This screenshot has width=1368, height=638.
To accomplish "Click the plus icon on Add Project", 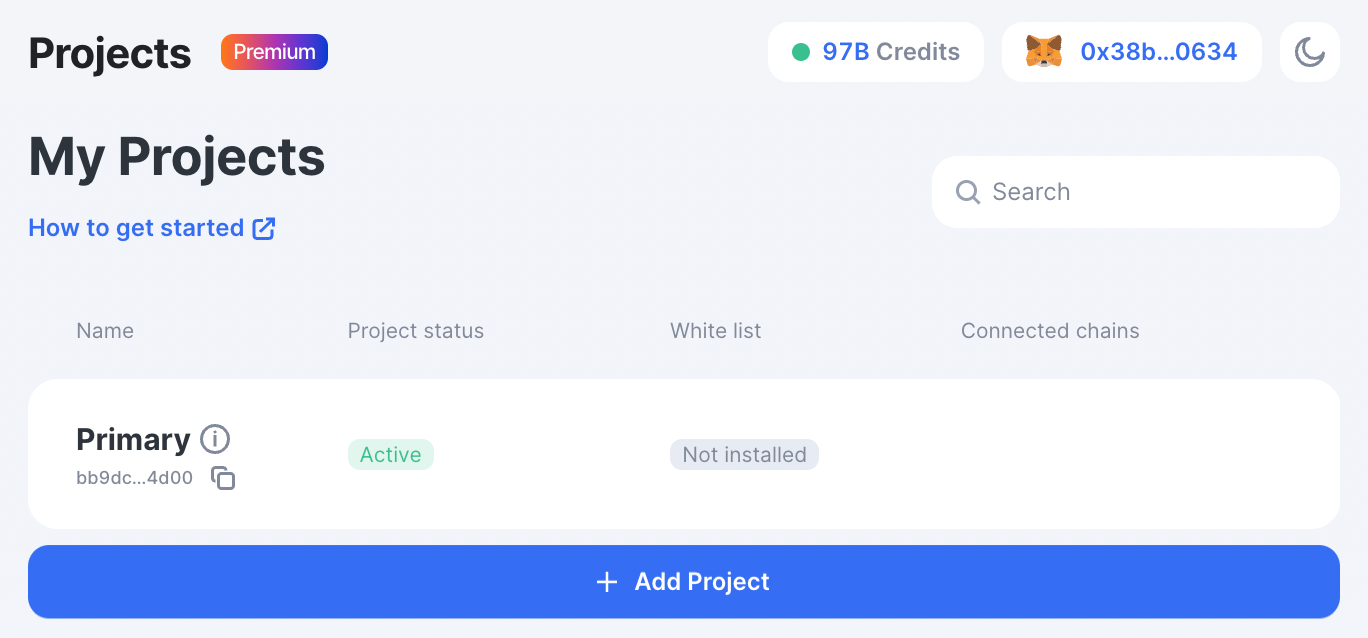I will [x=607, y=582].
